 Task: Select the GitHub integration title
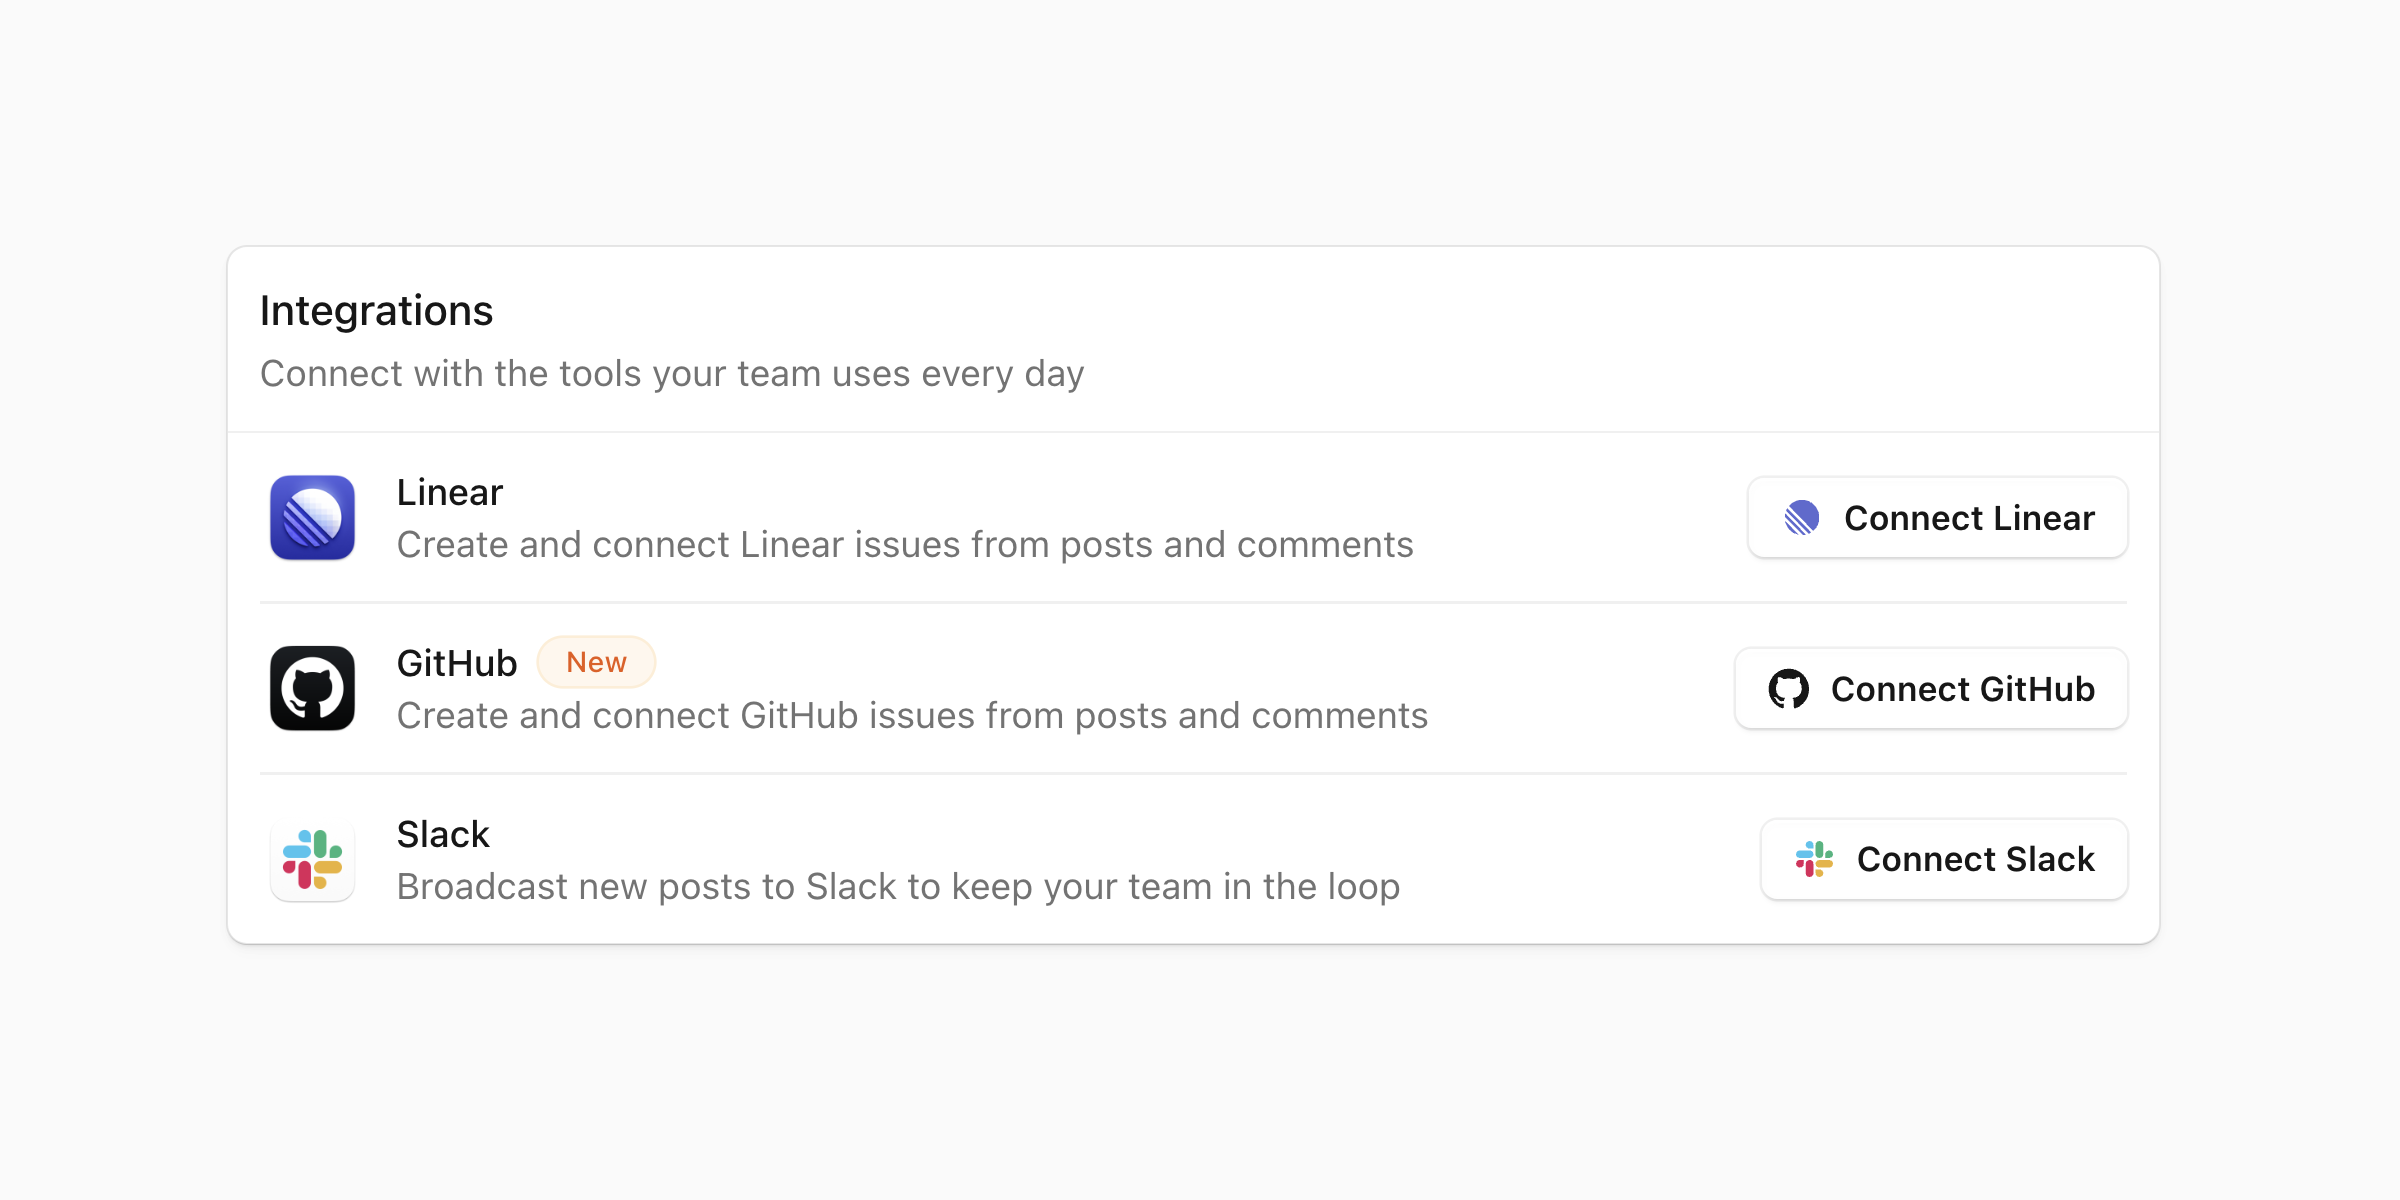pos(456,663)
